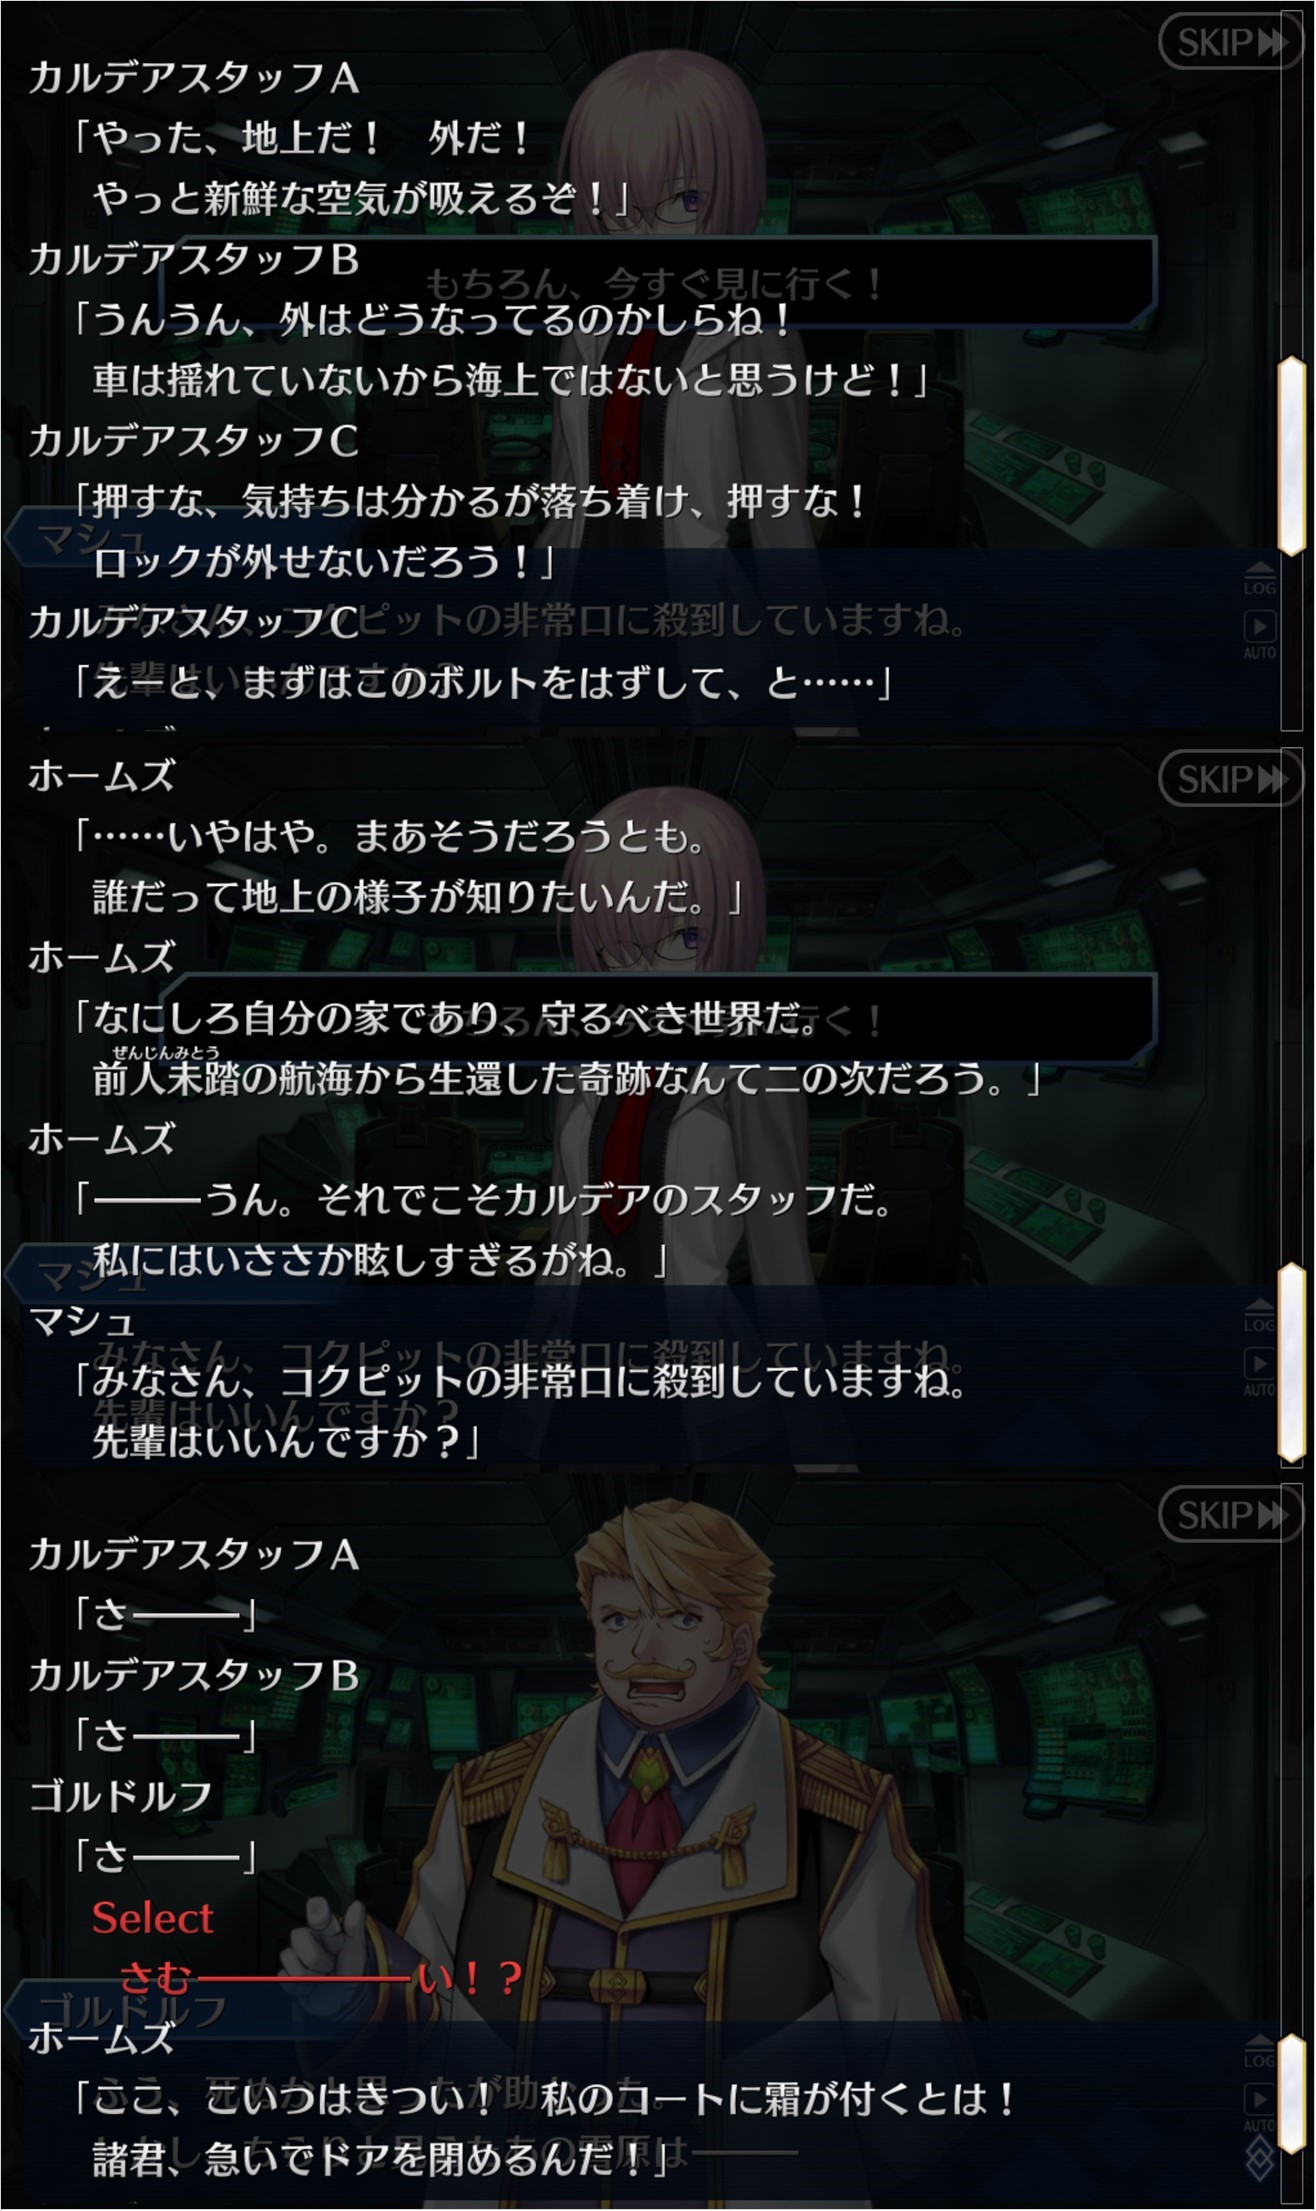The height and width of the screenshot is (2211, 1316).
Task: Toggle the AUTO icon in the ゴルドルフ panel
Action: (1260, 2108)
